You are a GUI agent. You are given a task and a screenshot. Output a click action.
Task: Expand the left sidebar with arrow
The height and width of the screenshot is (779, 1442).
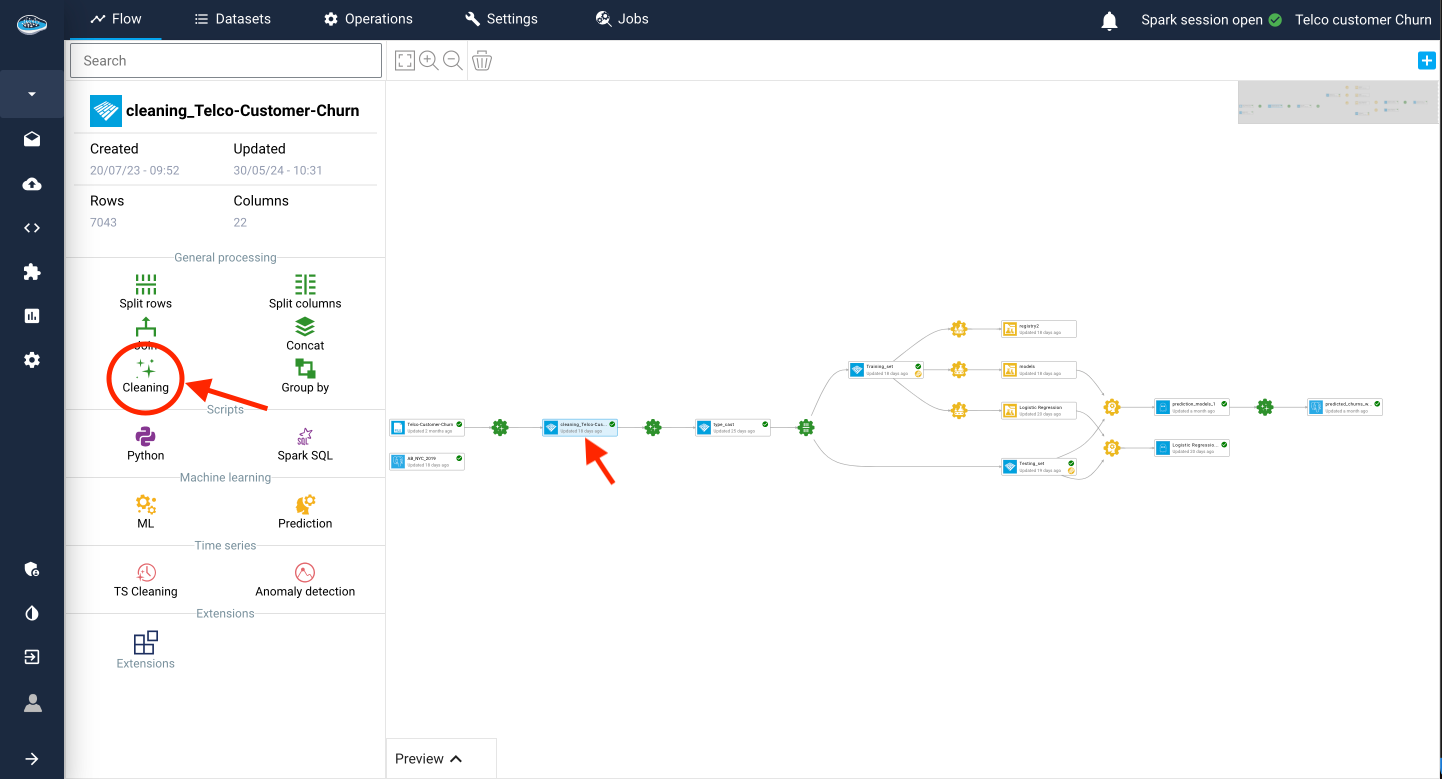pos(32,759)
